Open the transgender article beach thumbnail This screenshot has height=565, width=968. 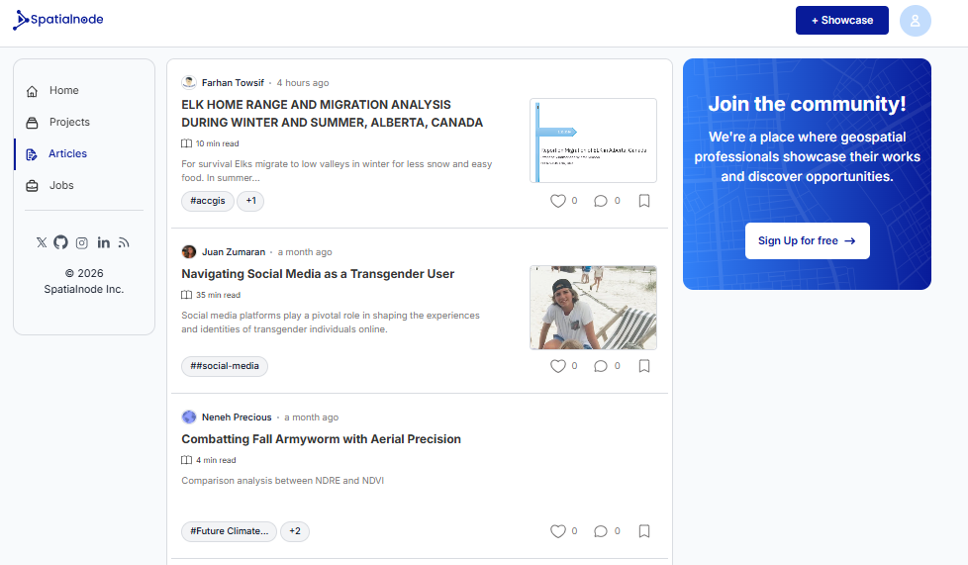pos(593,307)
